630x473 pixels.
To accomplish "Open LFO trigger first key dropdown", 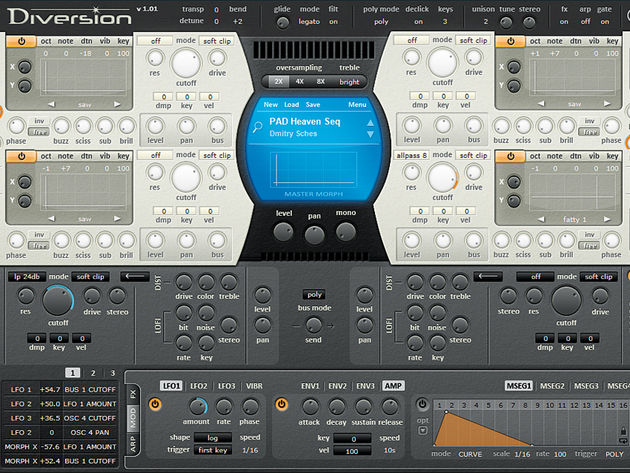I will [213, 450].
